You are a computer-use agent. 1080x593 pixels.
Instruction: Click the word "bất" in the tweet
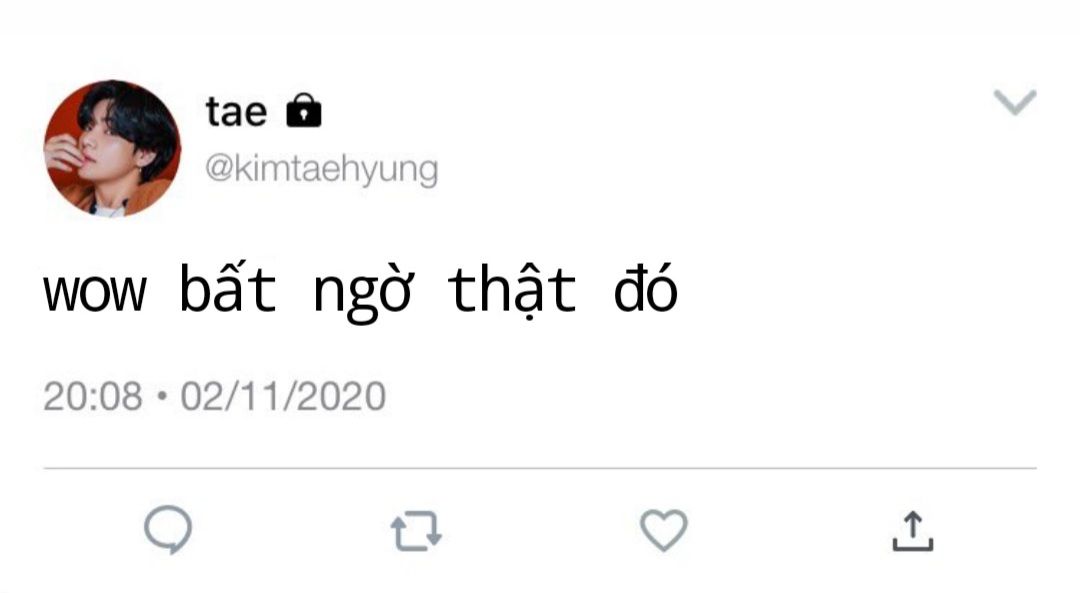(x=228, y=290)
